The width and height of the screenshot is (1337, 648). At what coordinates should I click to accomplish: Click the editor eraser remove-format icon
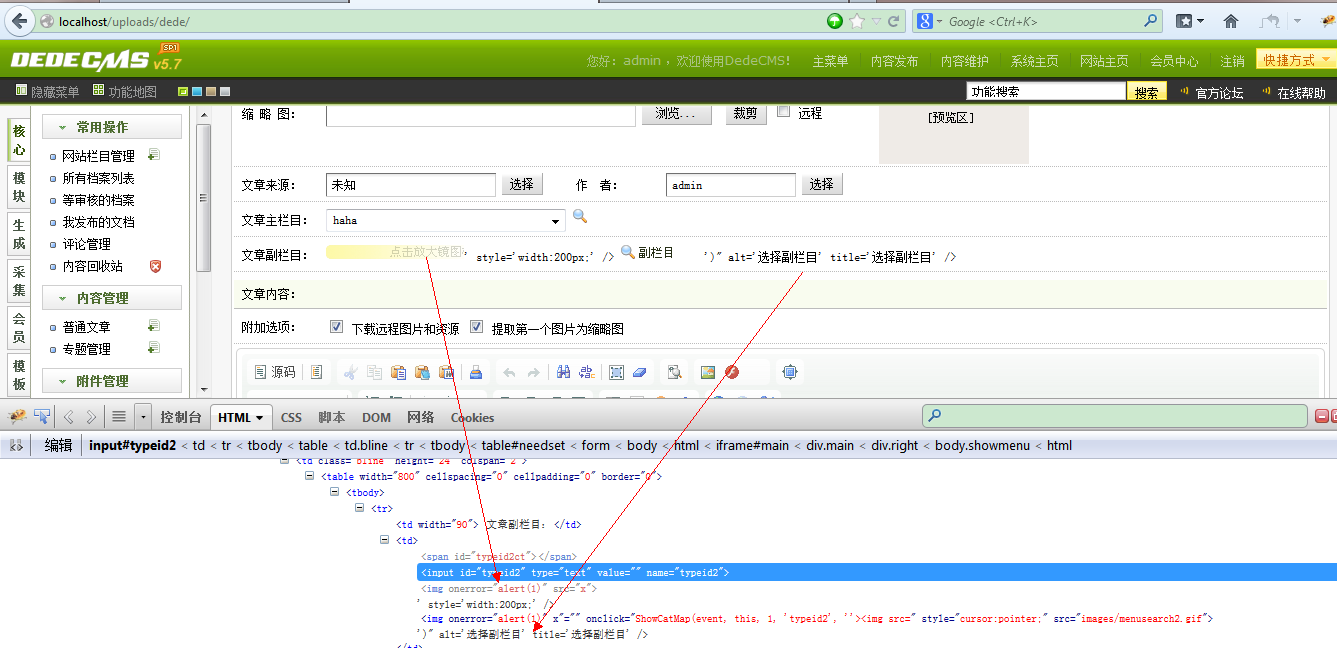[x=641, y=372]
